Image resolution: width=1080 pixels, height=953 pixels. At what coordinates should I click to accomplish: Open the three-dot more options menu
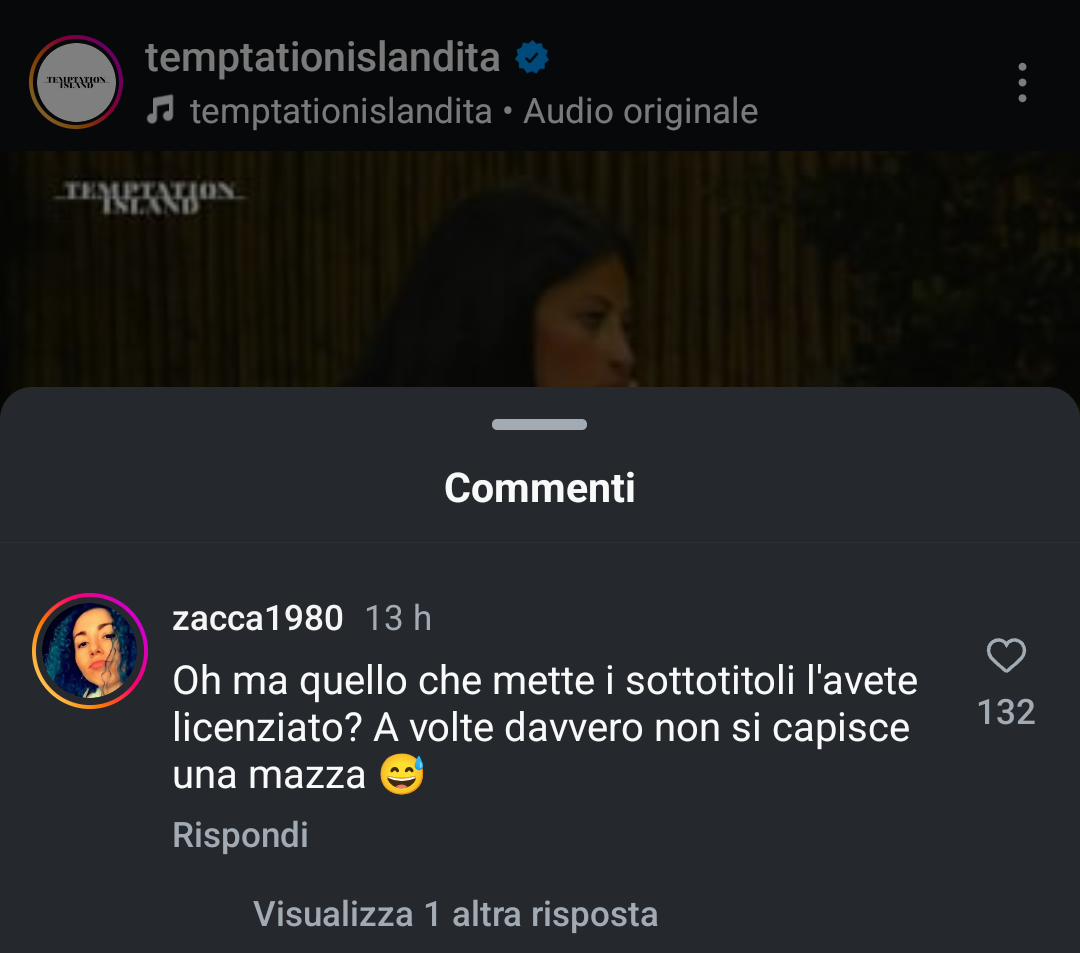point(1021,83)
